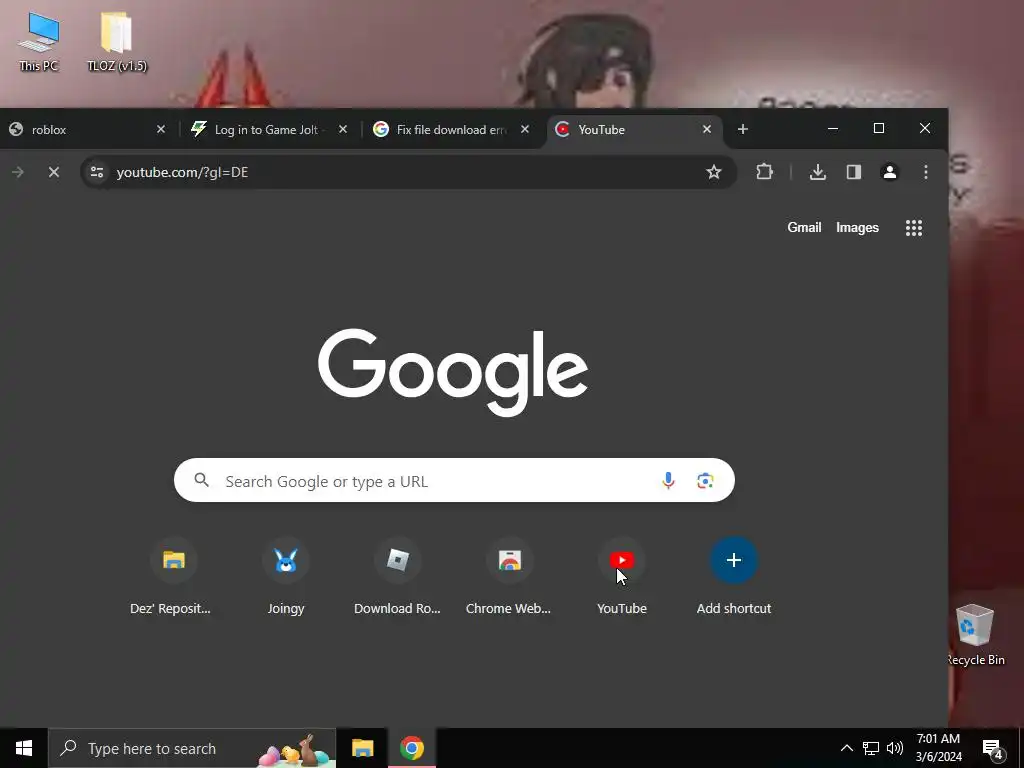The width and height of the screenshot is (1024, 768).
Task: Click the magnifier icon in Google search box
Action: (202, 481)
